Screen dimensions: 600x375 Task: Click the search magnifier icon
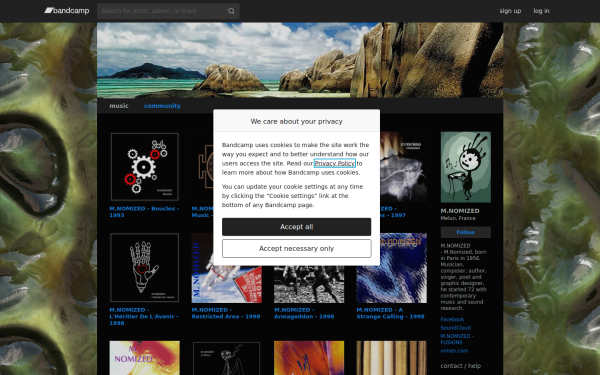[231, 11]
